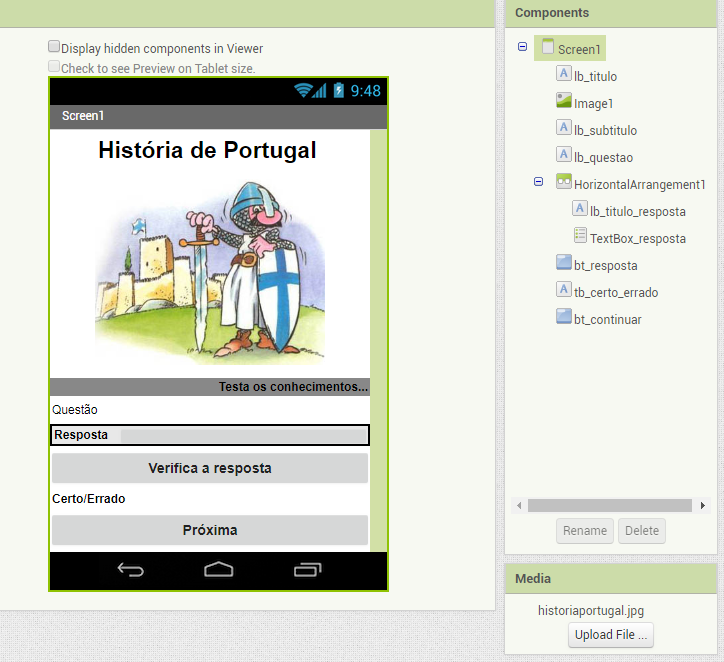724x662 pixels.
Task: Click the scrollbar right arrow in Components
Action: [703, 506]
